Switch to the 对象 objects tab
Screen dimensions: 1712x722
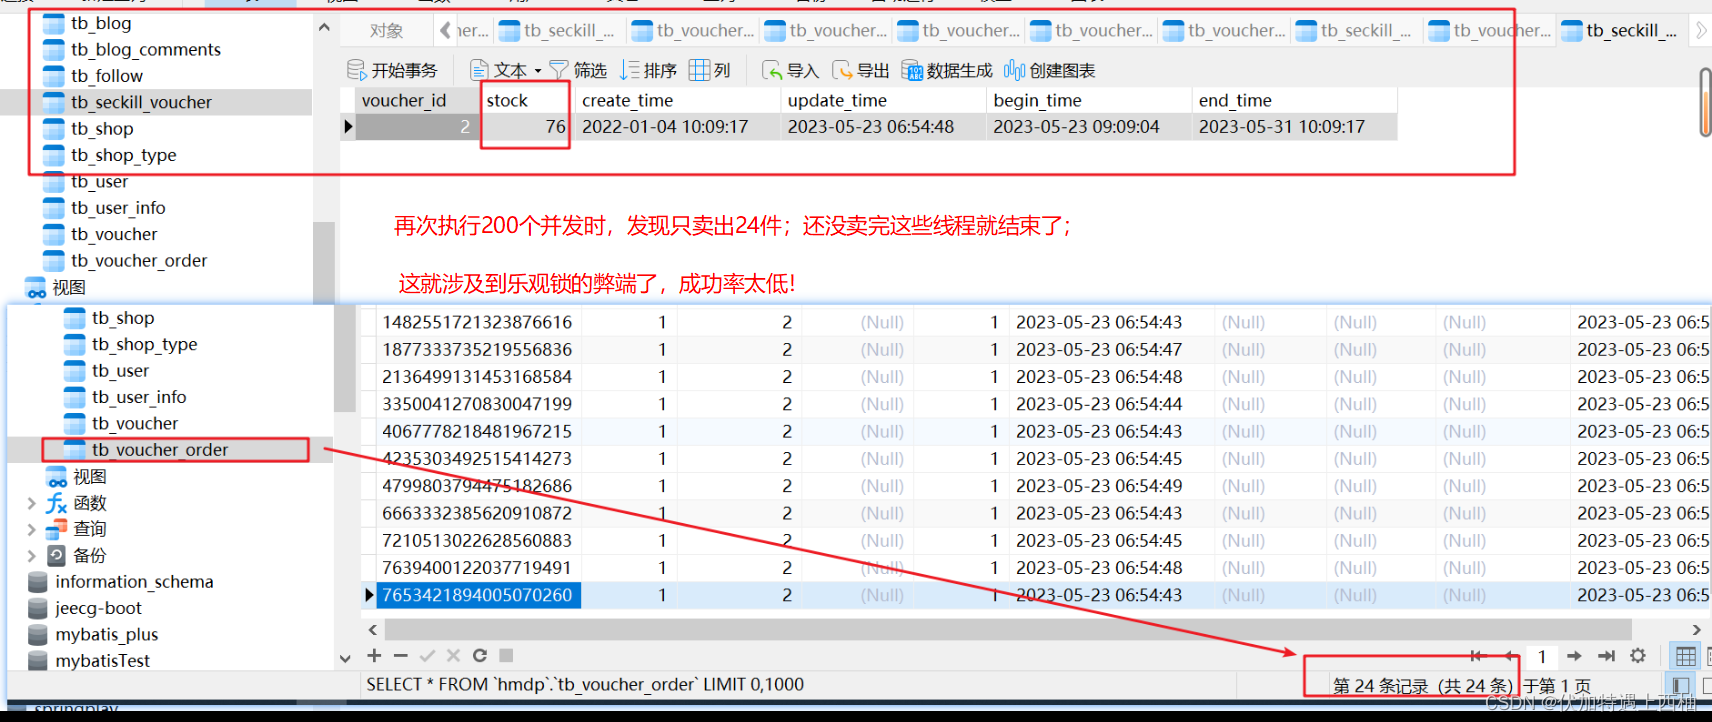point(386,31)
